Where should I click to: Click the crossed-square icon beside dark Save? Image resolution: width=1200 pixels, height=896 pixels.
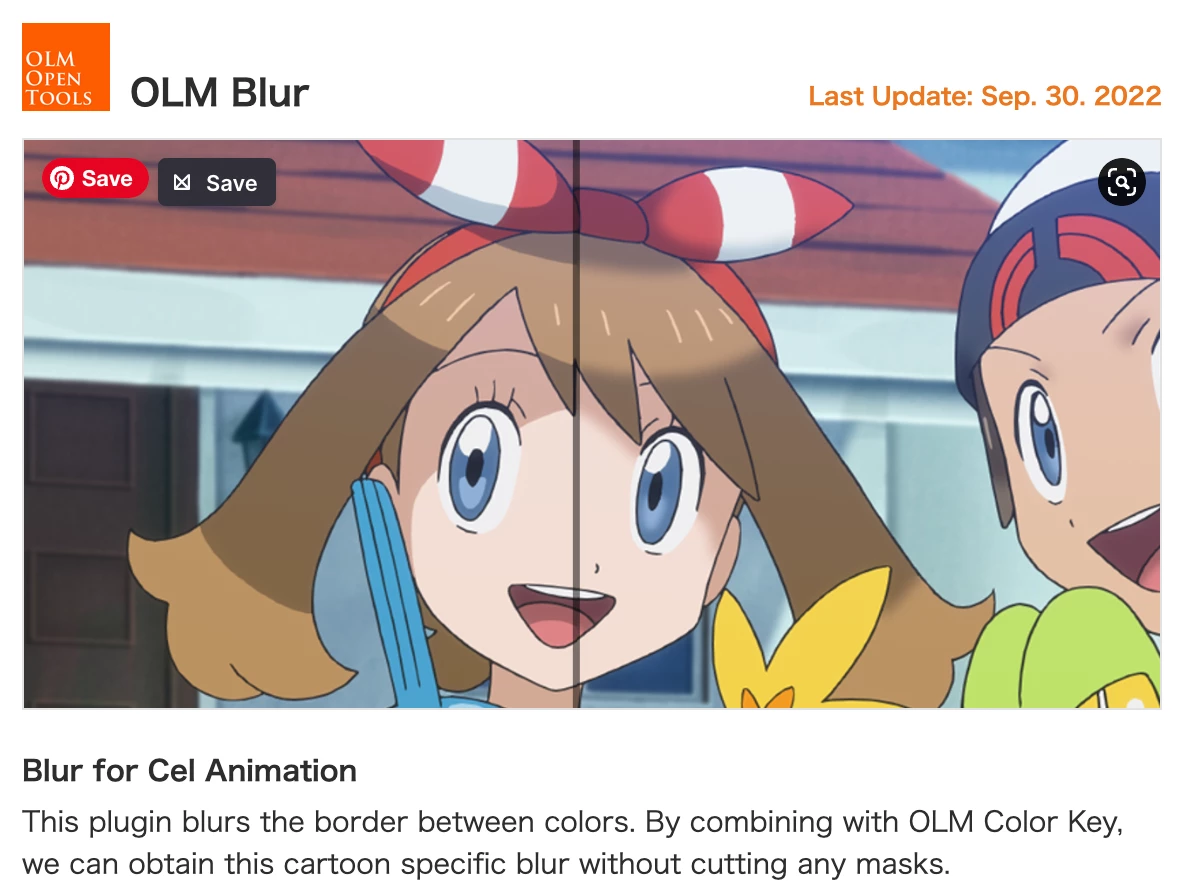point(182,183)
